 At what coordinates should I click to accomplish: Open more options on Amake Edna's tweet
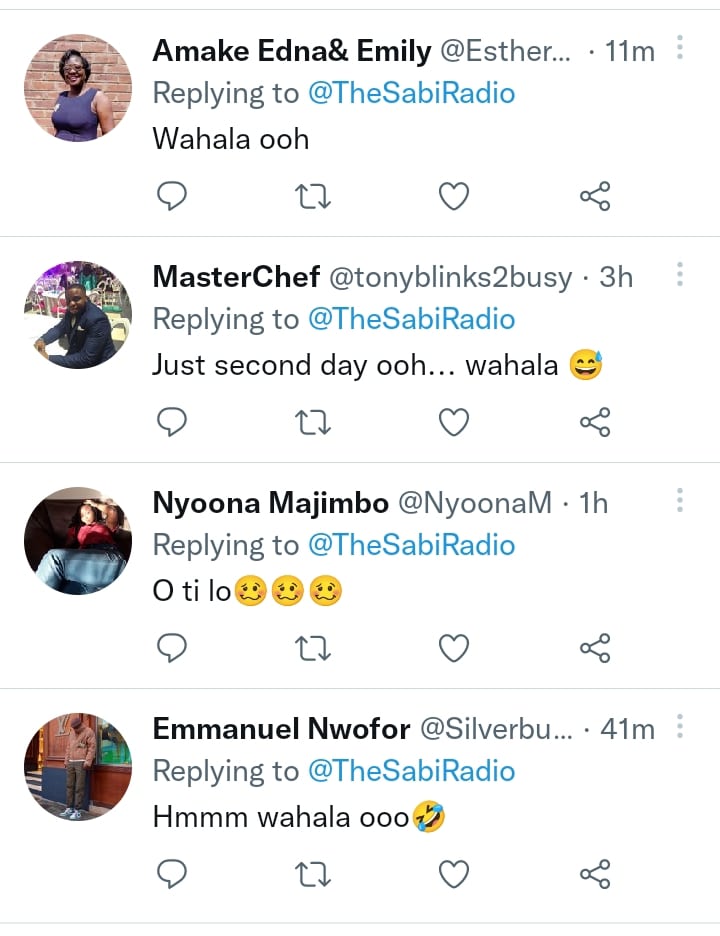[680, 48]
